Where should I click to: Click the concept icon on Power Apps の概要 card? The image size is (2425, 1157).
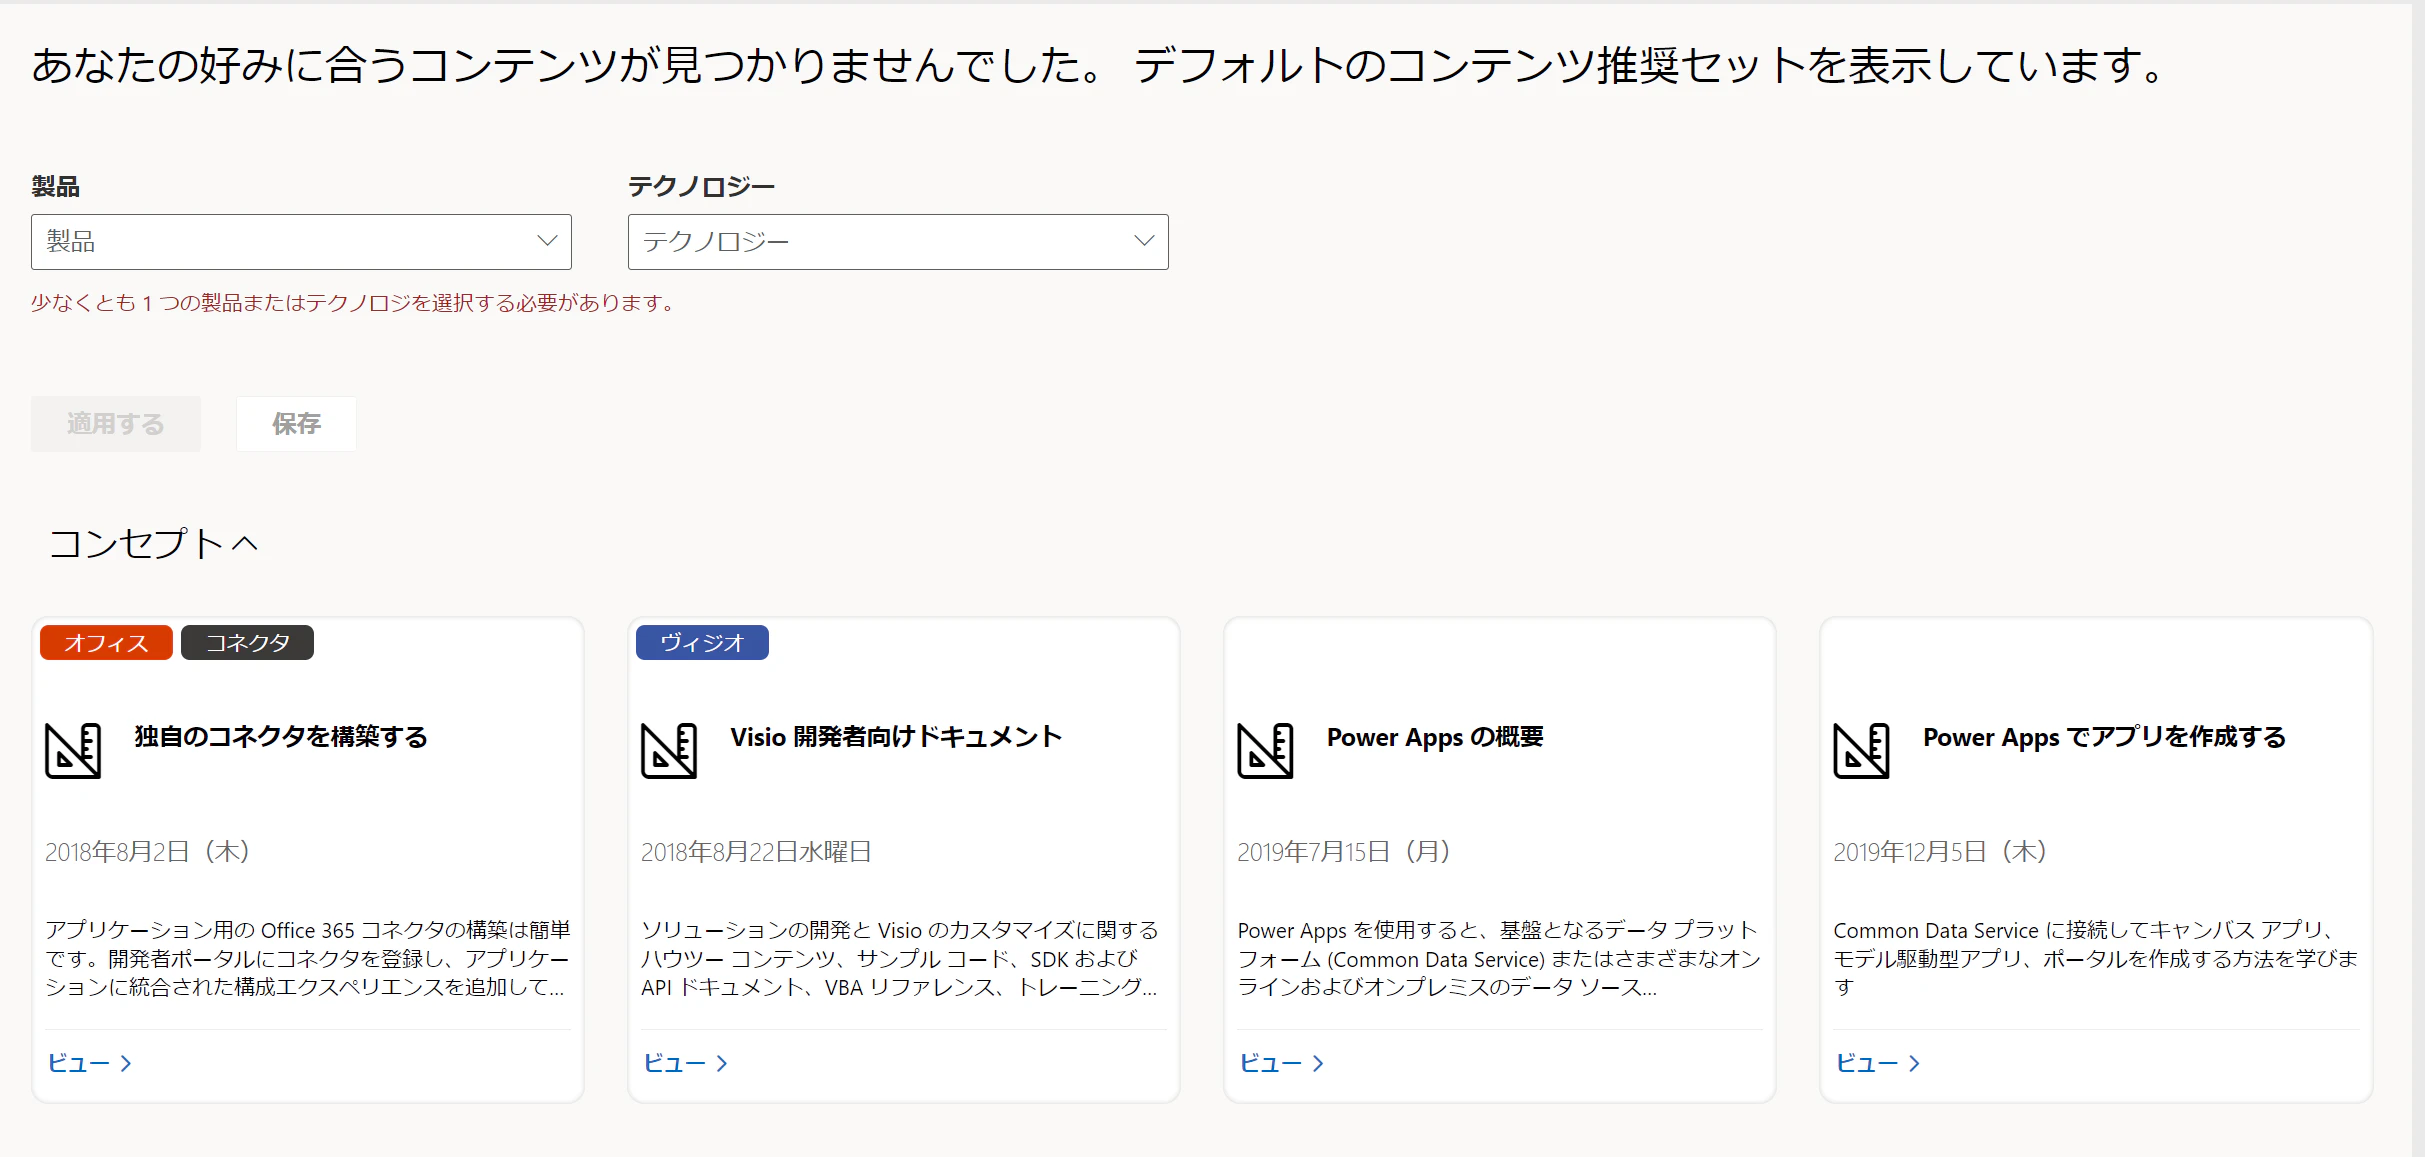click(x=1265, y=751)
